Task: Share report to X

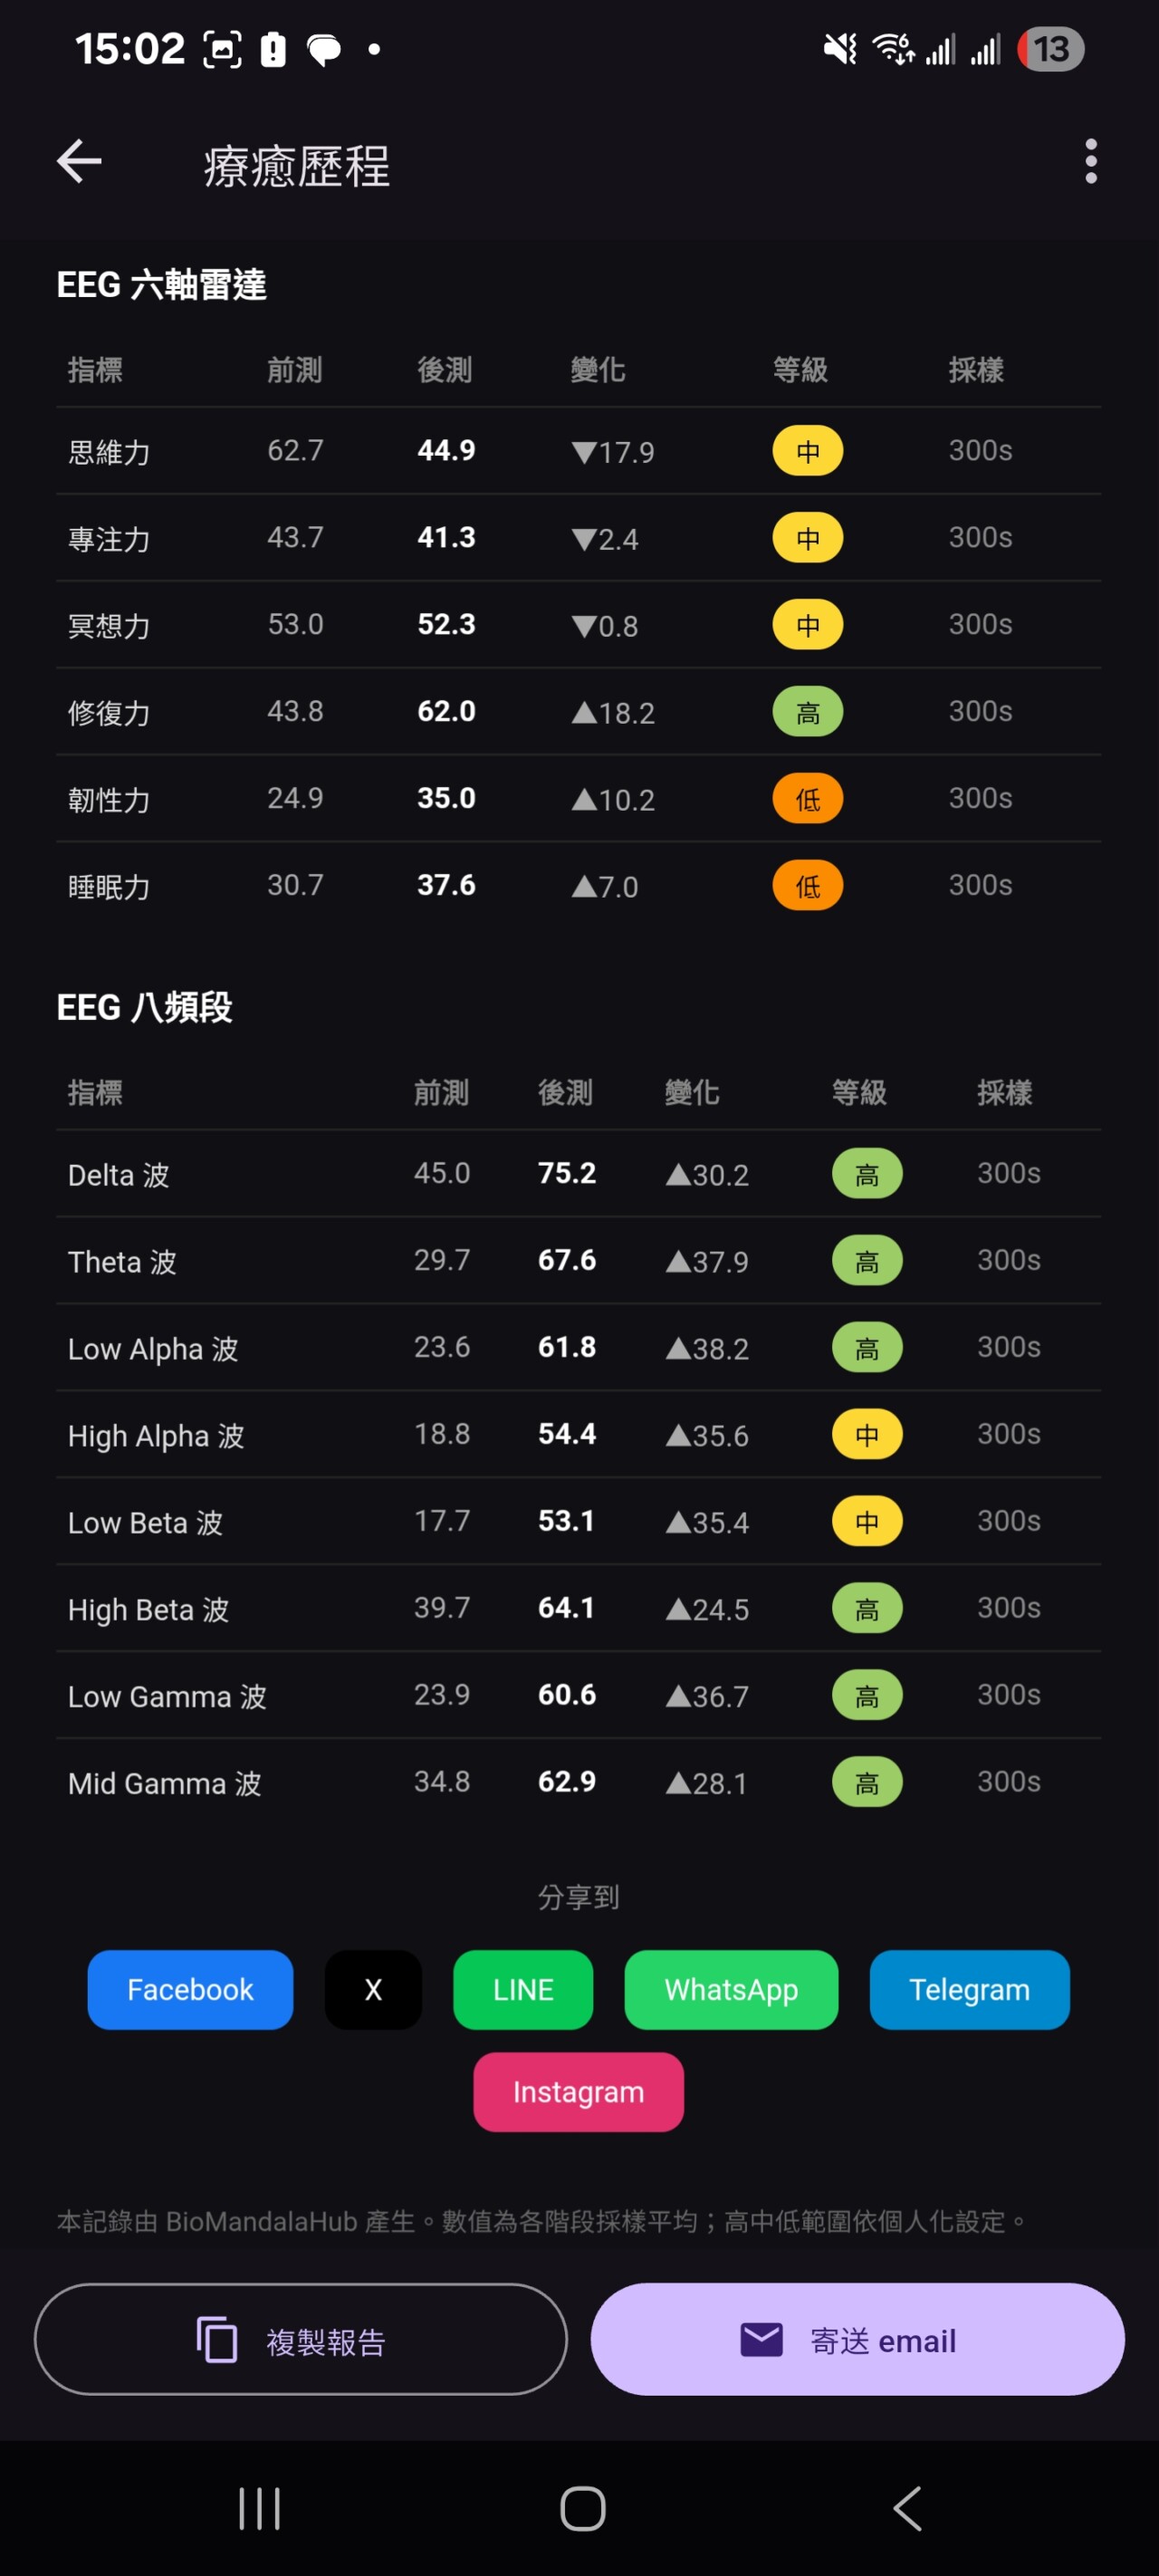Action: coord(373,1989)
